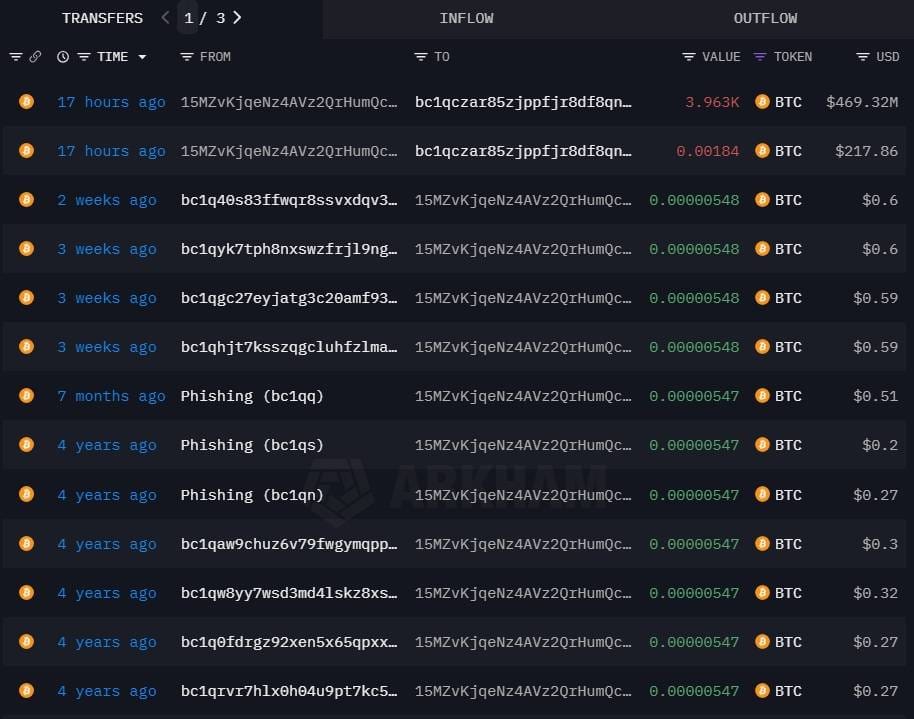Click Bitcoin chain icon on $469.32M row
Image resolution: width=914 pixels, height=719 pixels.
[x=26, y=102]
